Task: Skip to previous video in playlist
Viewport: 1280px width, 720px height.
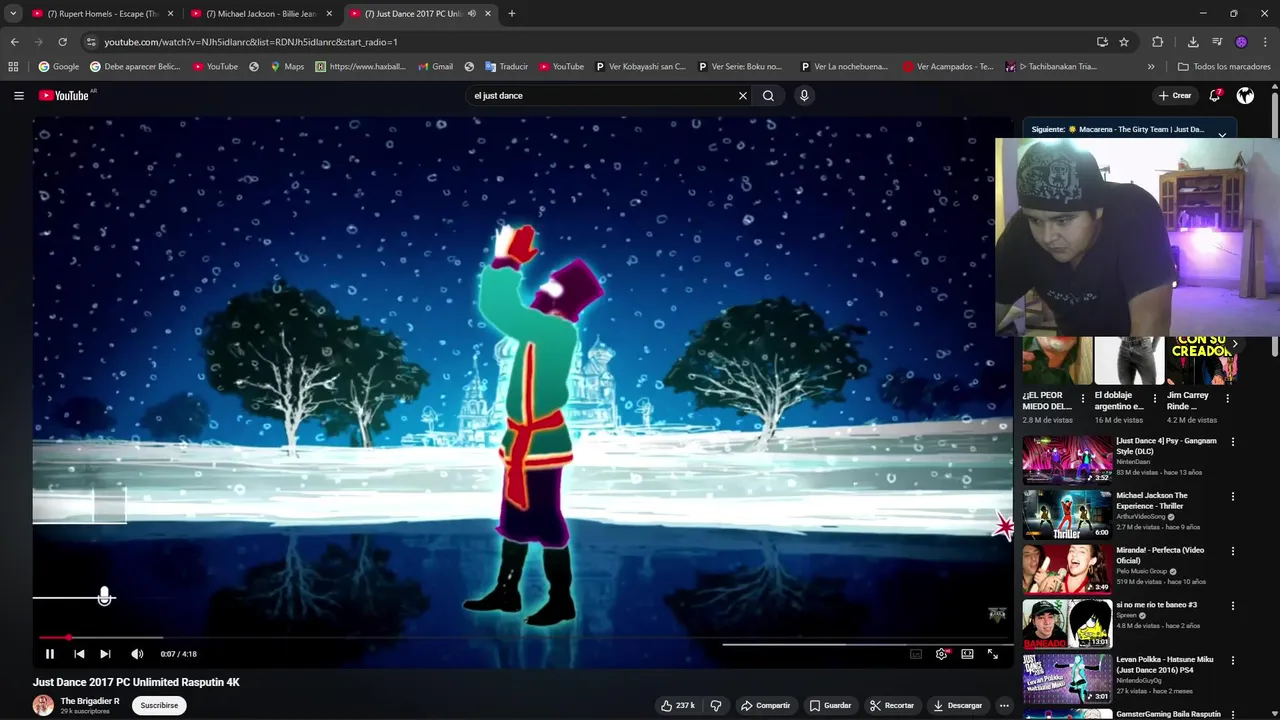Action: pos(79,654)
